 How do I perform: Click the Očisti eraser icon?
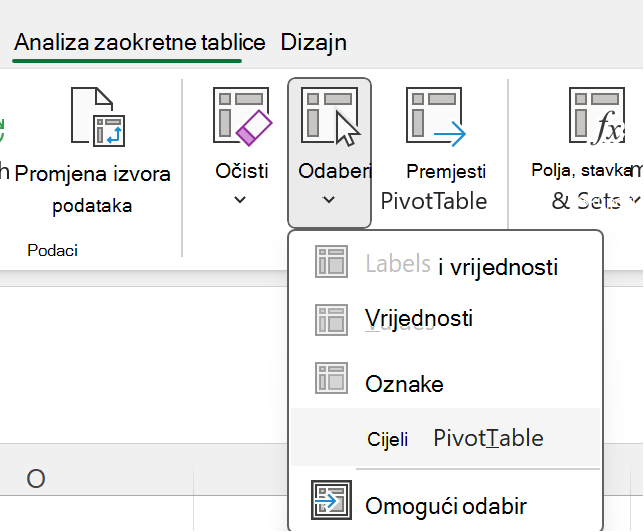click(x=242, y=117)
